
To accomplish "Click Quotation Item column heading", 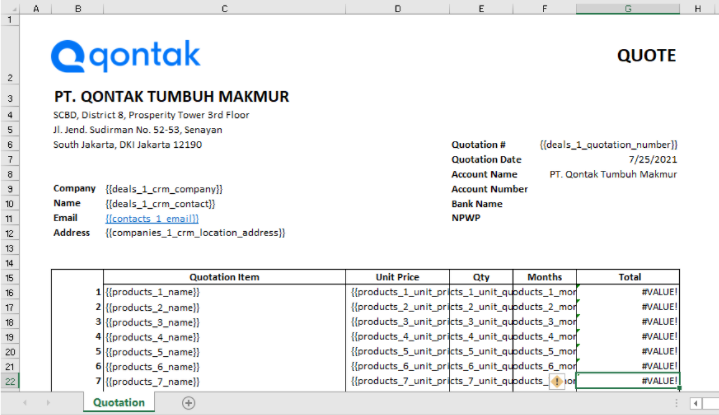I will [224, 277].
